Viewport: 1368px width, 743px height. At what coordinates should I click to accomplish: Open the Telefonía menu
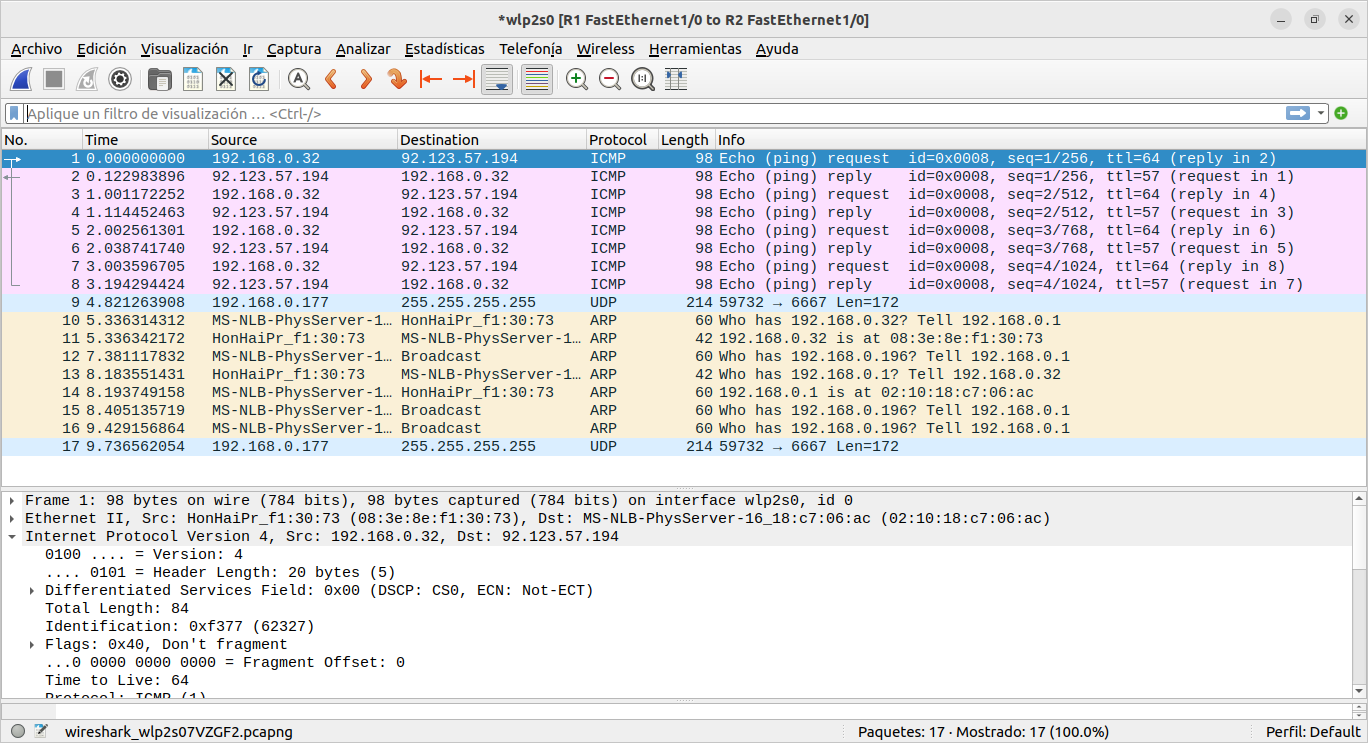(530, 49)
